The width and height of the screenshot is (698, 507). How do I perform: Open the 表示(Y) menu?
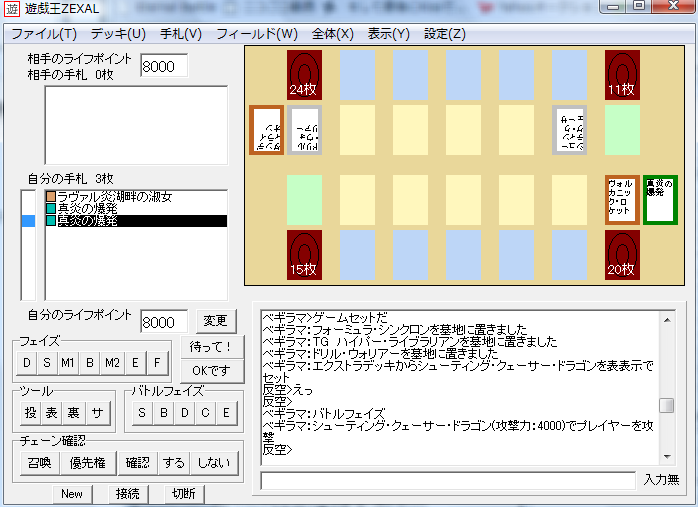coord(388,34)
